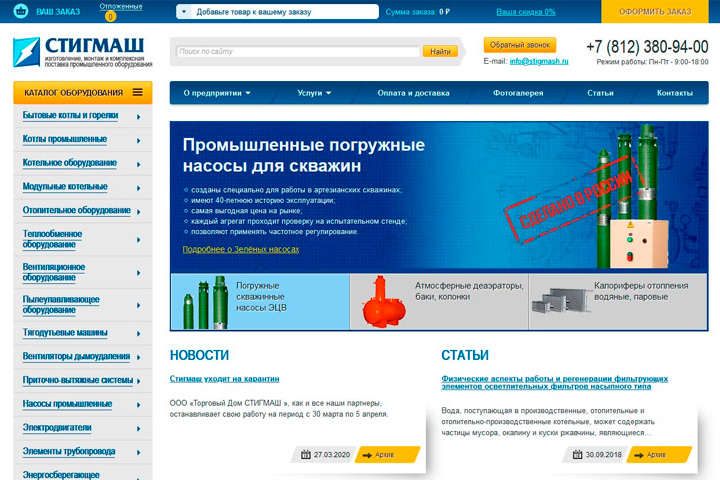720x480 pixels.
Task: Click Обратный звонок button
Action: tap(520, 45)
